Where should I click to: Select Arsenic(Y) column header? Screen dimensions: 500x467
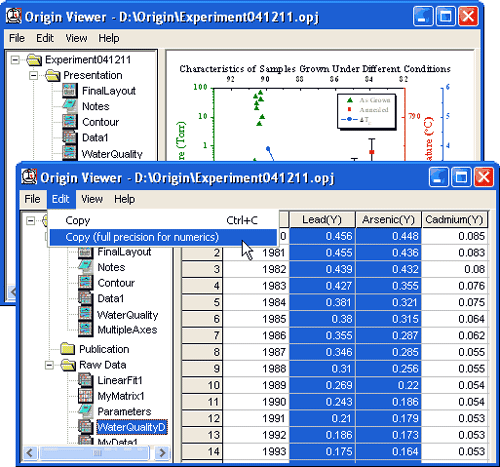coord(388,219)
